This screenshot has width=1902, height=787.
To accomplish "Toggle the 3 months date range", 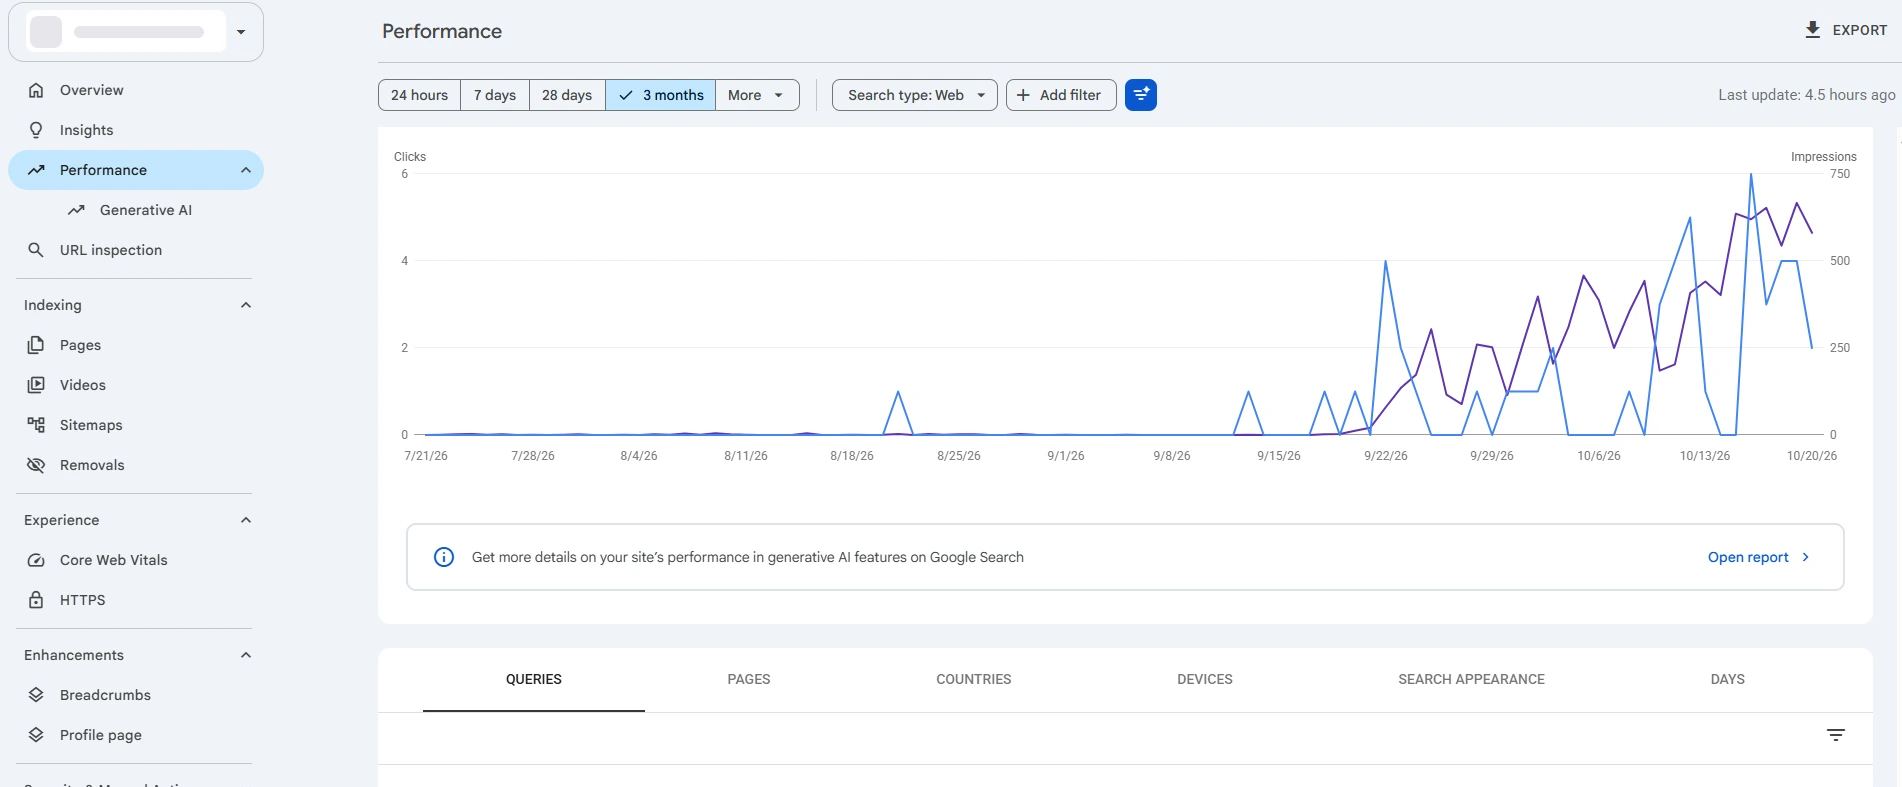I will [661, 95].
